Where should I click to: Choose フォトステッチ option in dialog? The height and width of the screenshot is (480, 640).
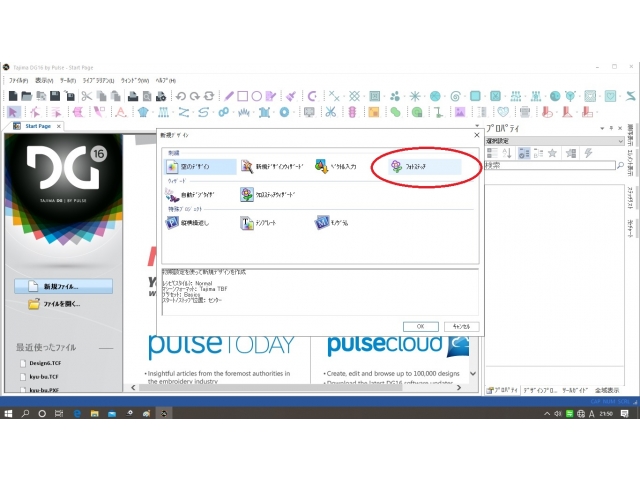point(424,167)
